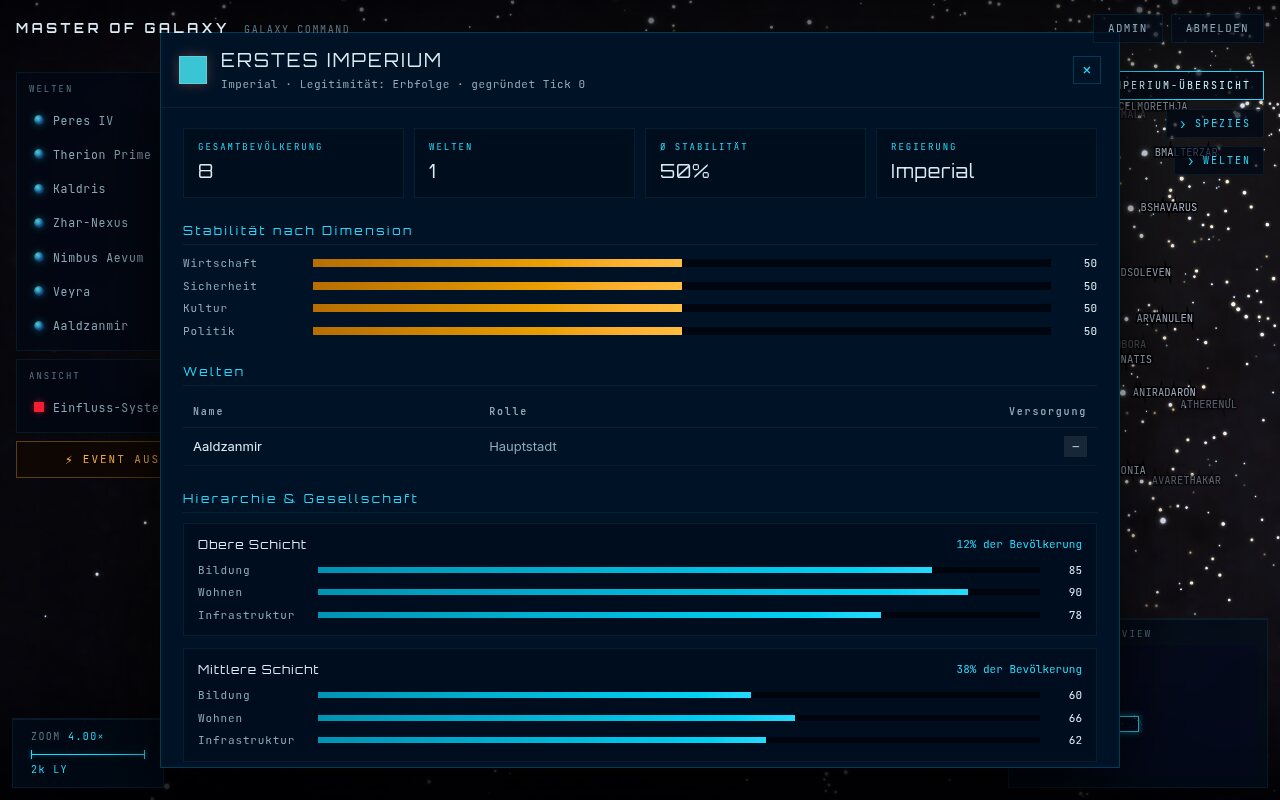Viewport: 1280px width, 800px height.
Task: Click the Ø Stabilität stat card
Action: point(755,162)
